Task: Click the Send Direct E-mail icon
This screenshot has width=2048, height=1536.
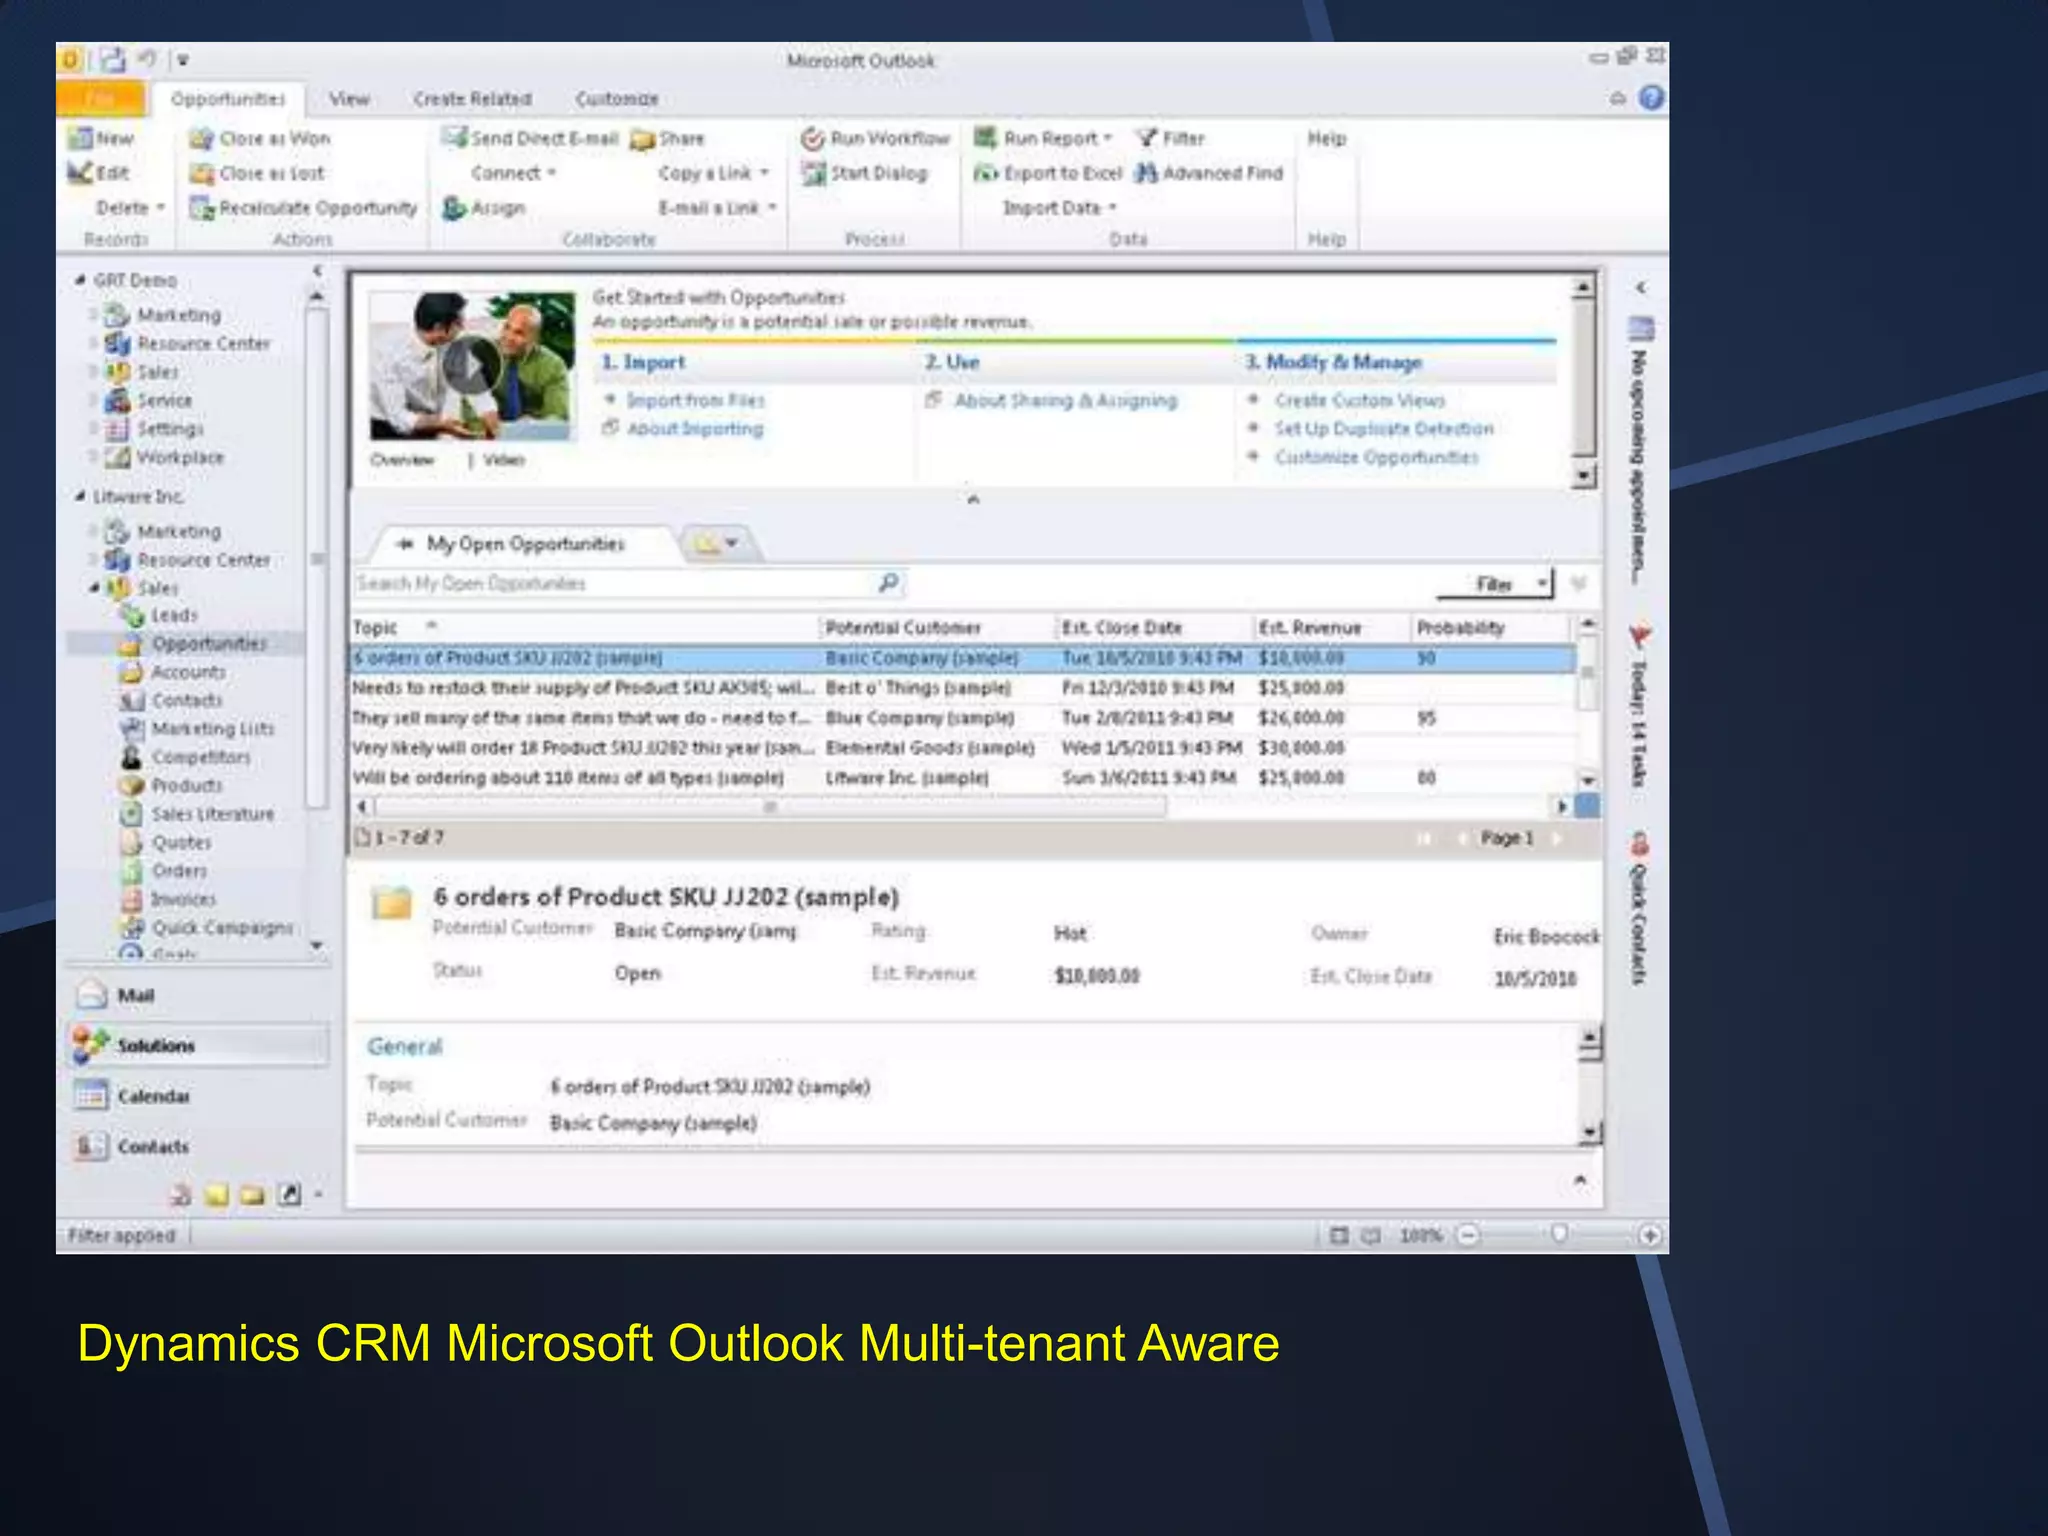Action: [455, 137]
